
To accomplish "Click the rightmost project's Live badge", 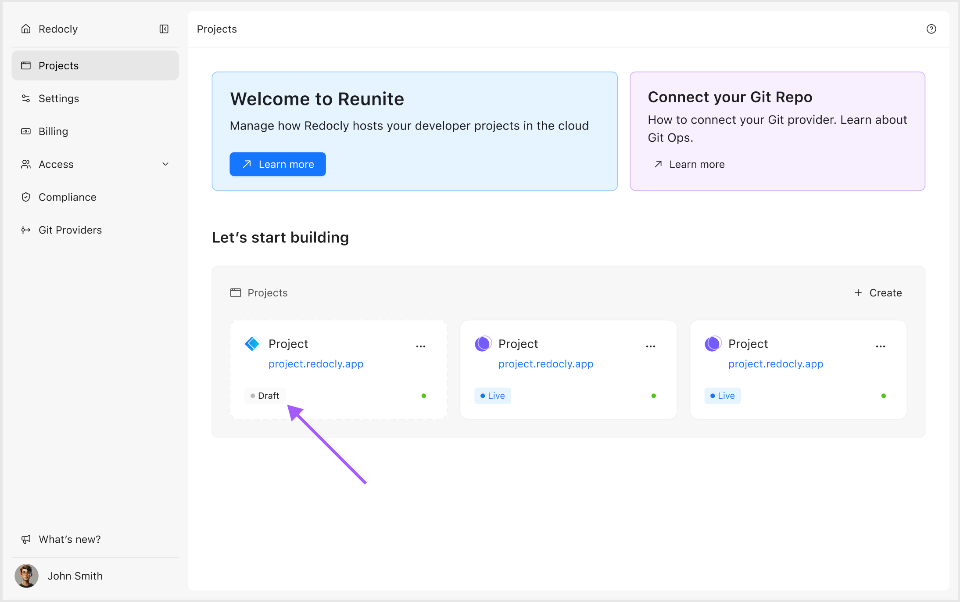I will tap(722, 396).
